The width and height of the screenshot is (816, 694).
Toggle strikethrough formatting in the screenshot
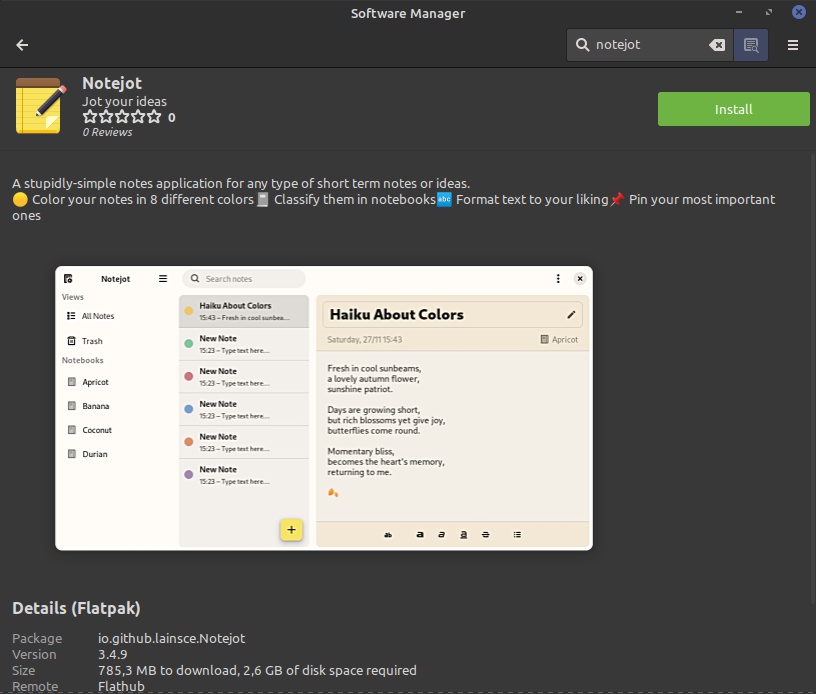486,535
